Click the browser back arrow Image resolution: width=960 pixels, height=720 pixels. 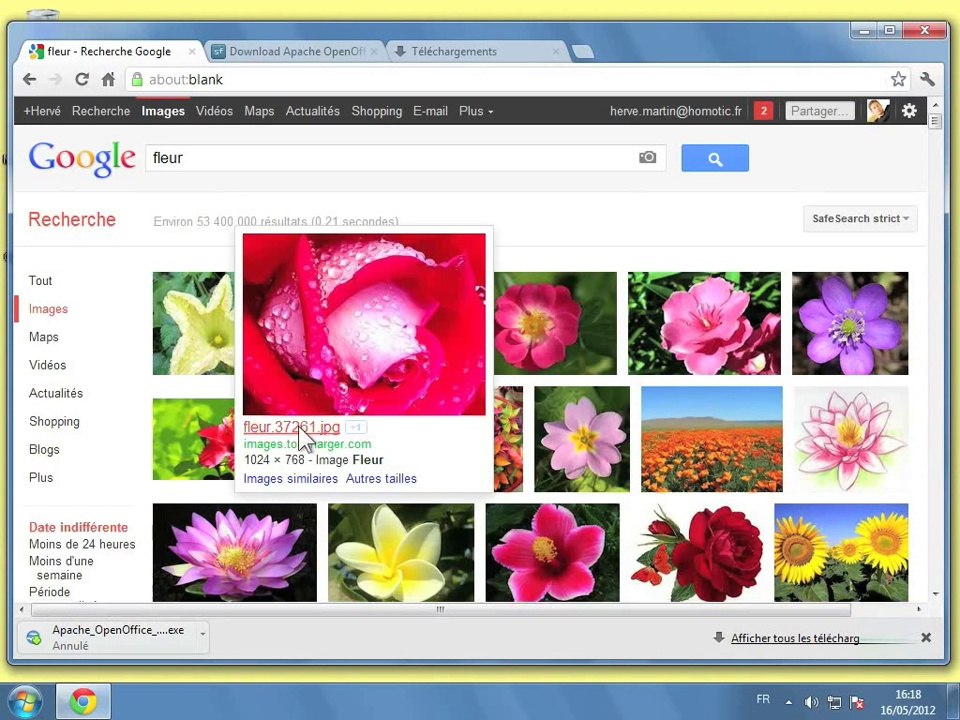[29, 79]
